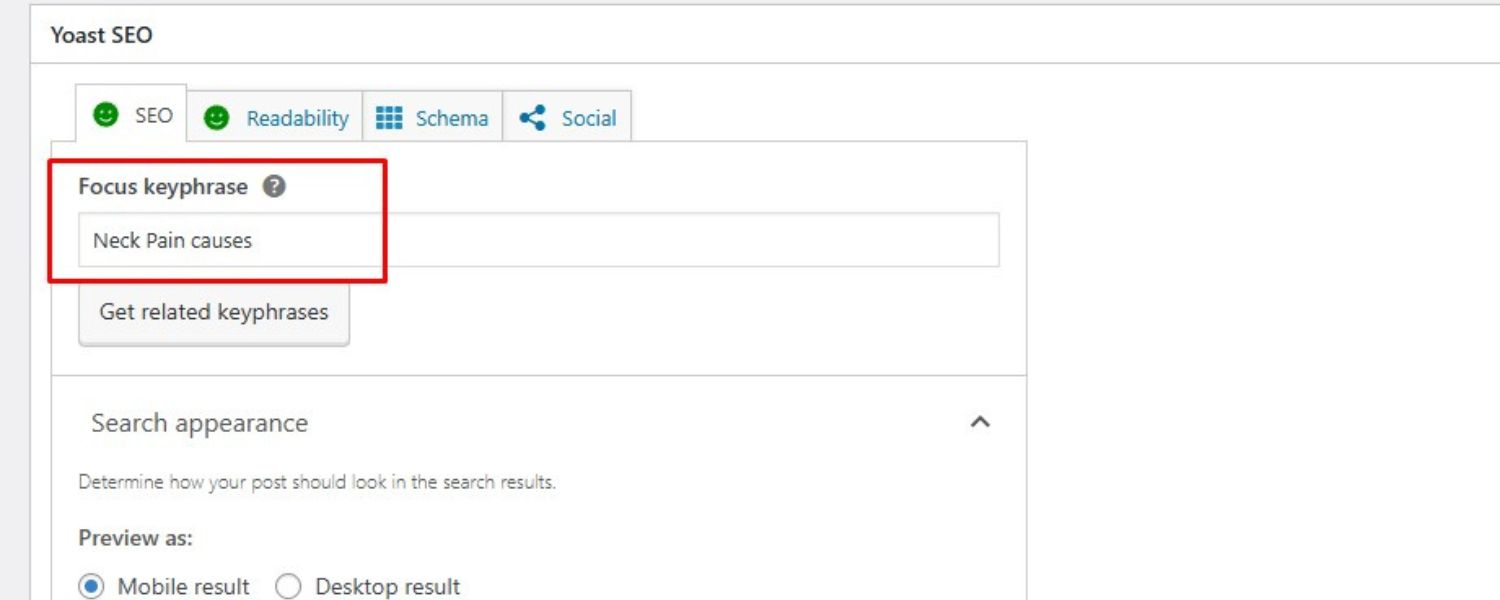Open the Focus keyphrase help question mark
This screenshot has width=1500, height=600.
274,187
